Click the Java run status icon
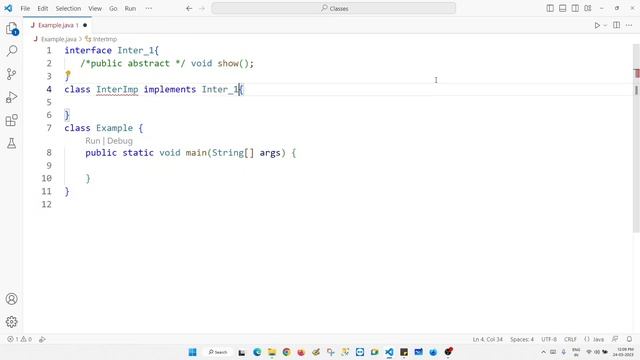 pos(42,339)
